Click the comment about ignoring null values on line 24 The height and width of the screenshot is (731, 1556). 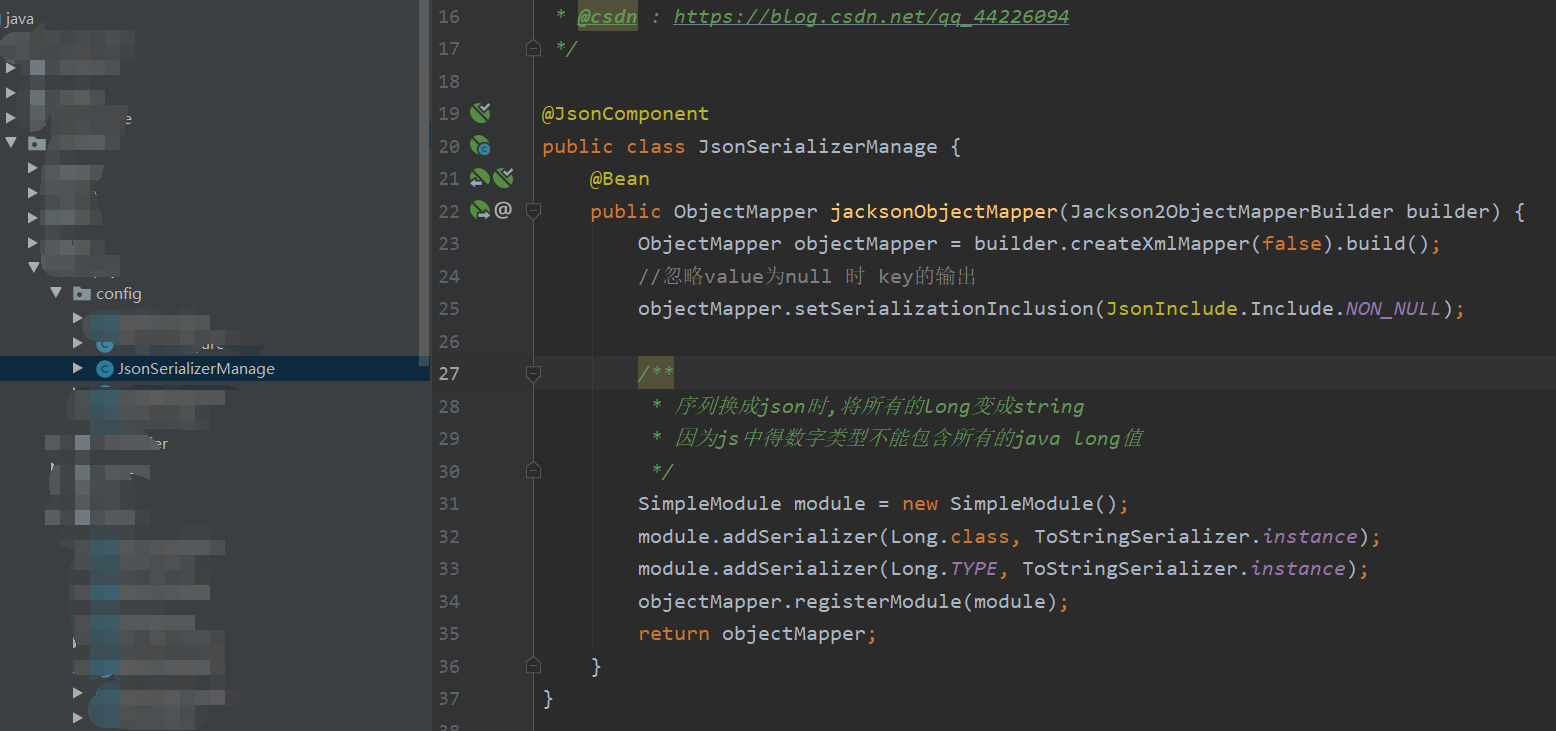click(806, 277)
